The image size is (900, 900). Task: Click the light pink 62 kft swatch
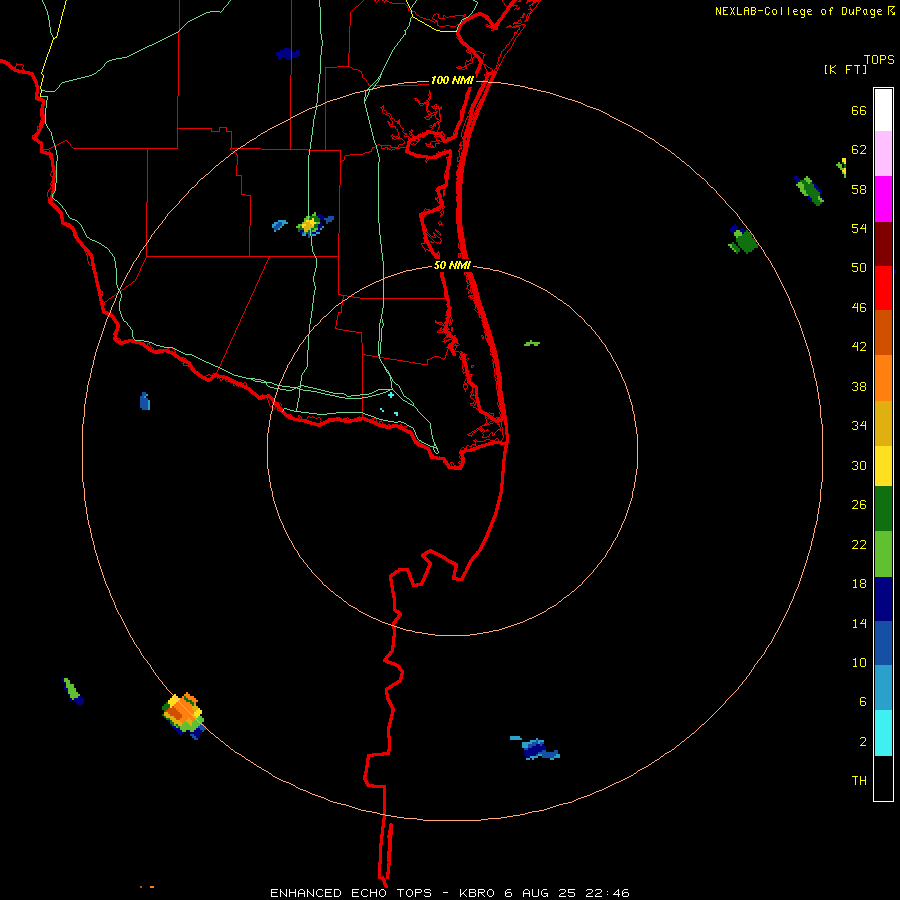point(883,154)
